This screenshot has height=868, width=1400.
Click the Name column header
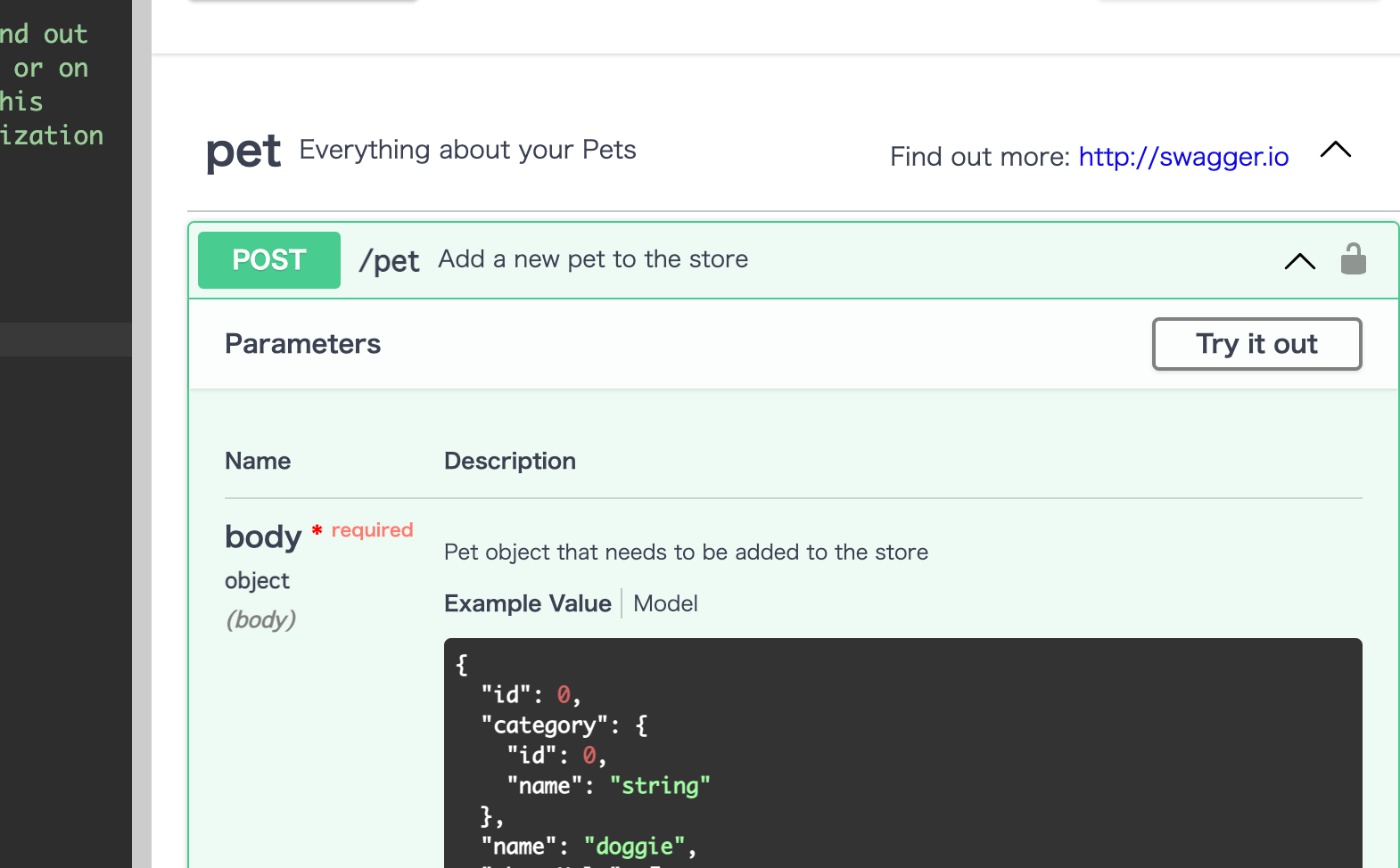click(258, 461)
